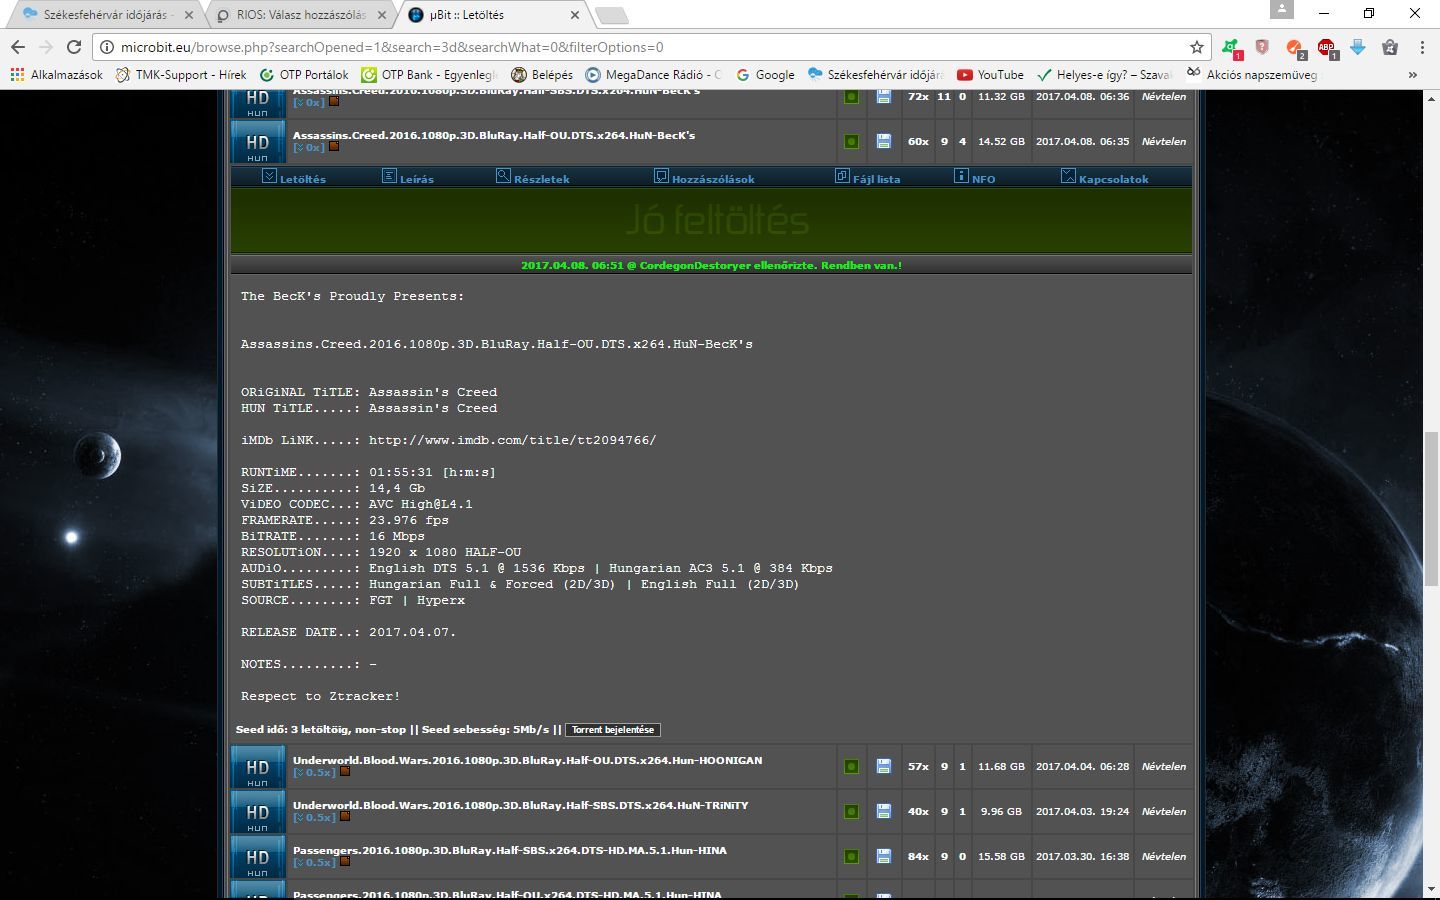Open the Alkalmazások apps shortcut
Screen dimensions: 1440x900
pos(56,74)
